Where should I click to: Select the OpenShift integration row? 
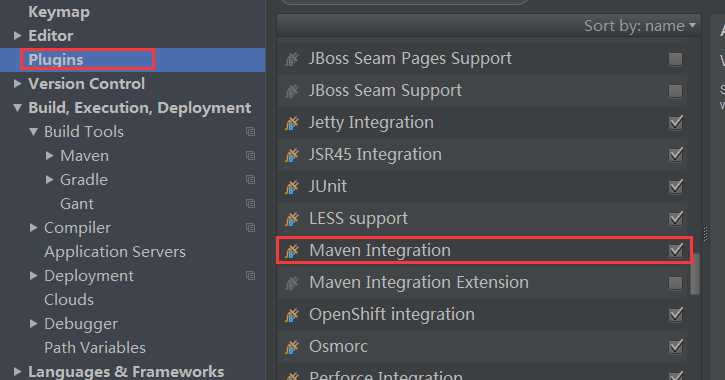(x=483, y=314)
